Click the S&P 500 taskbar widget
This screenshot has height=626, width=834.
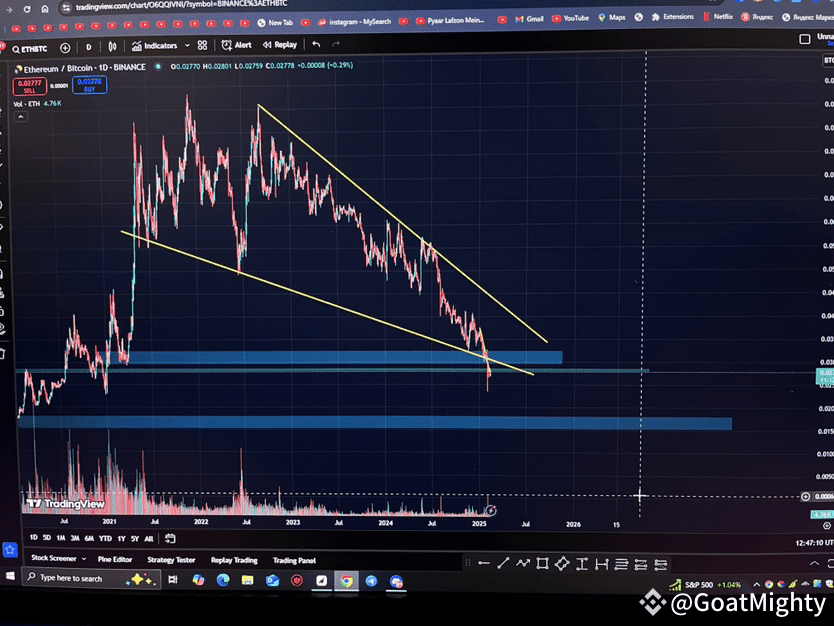[706, 585]
